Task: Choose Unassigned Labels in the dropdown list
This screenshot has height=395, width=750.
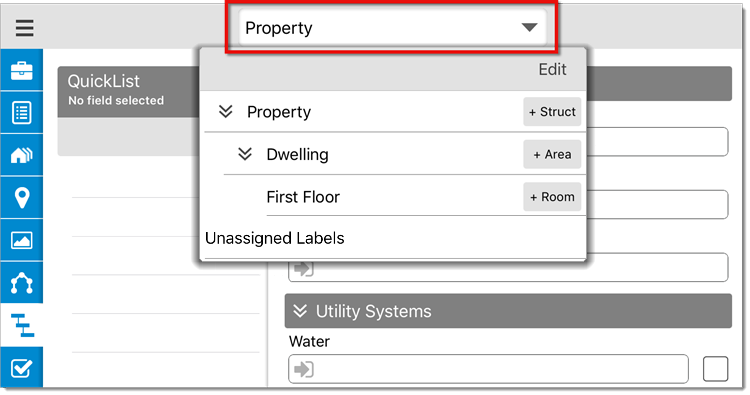Action: click(275, 238)
